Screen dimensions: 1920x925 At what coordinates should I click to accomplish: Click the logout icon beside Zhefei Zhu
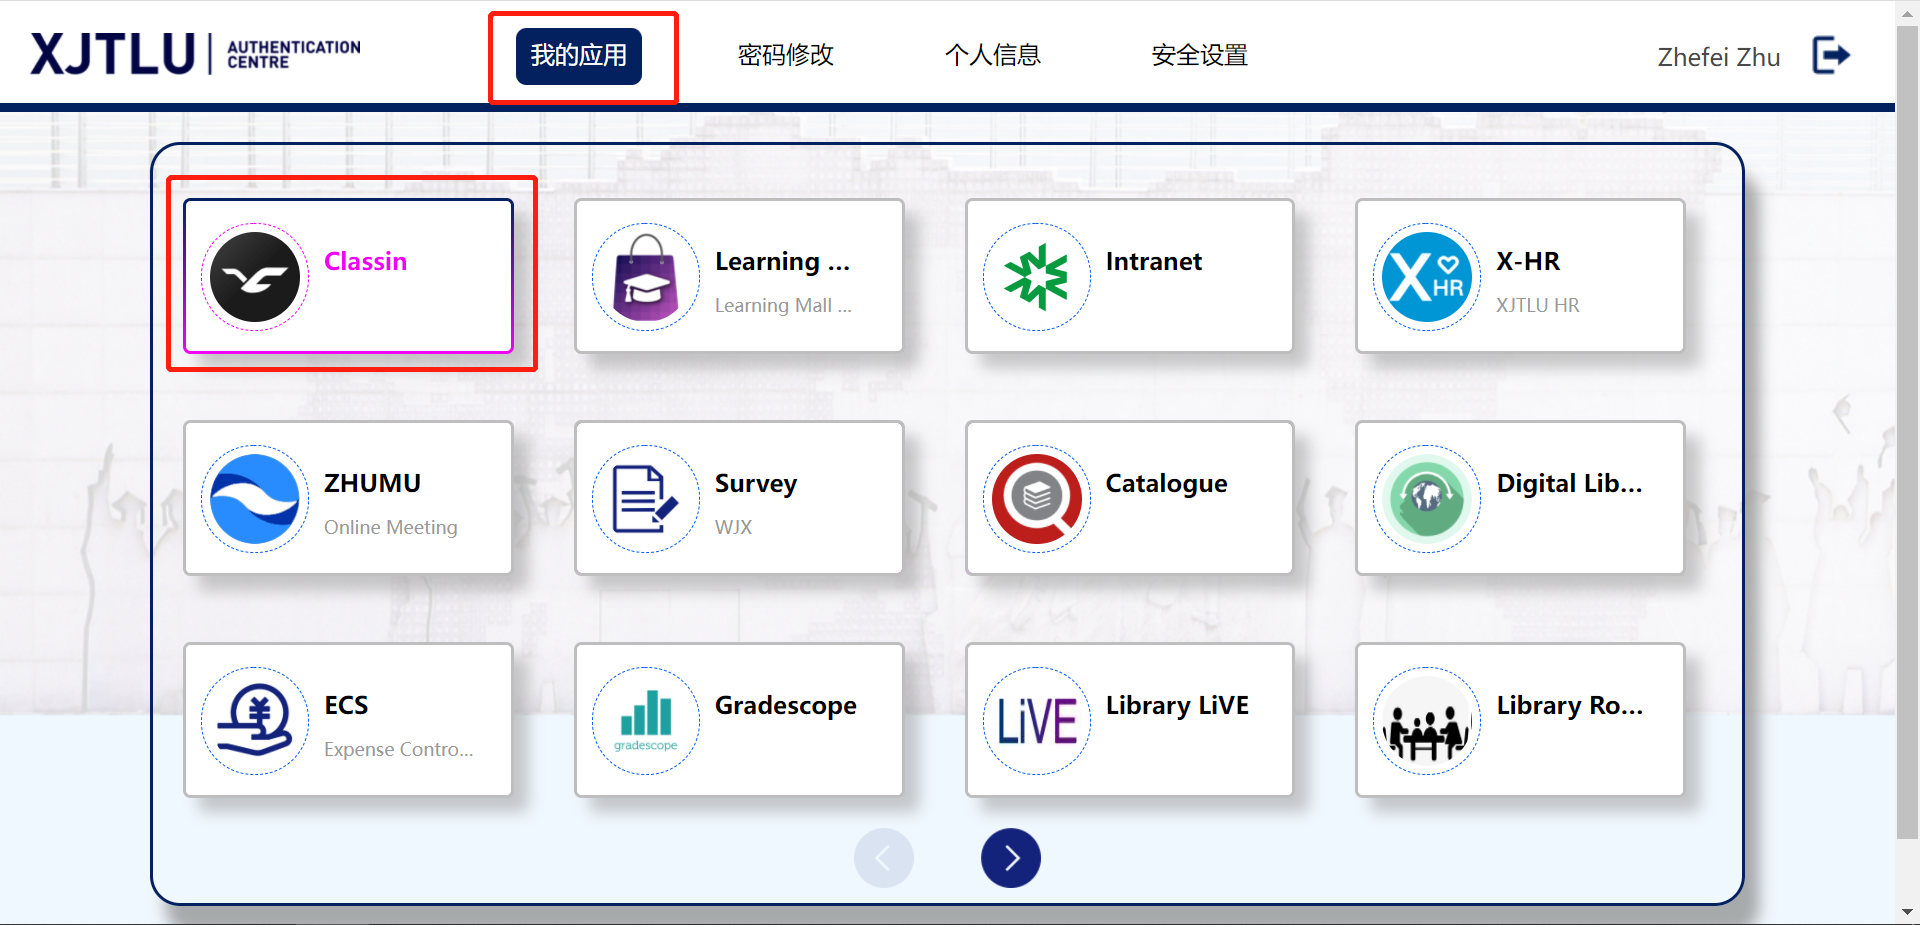(1832, 55)
